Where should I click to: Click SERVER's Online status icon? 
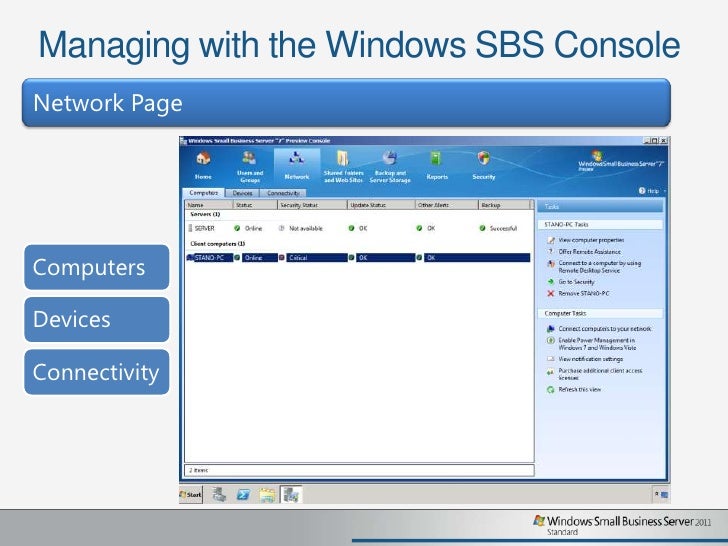click(237, 228)
